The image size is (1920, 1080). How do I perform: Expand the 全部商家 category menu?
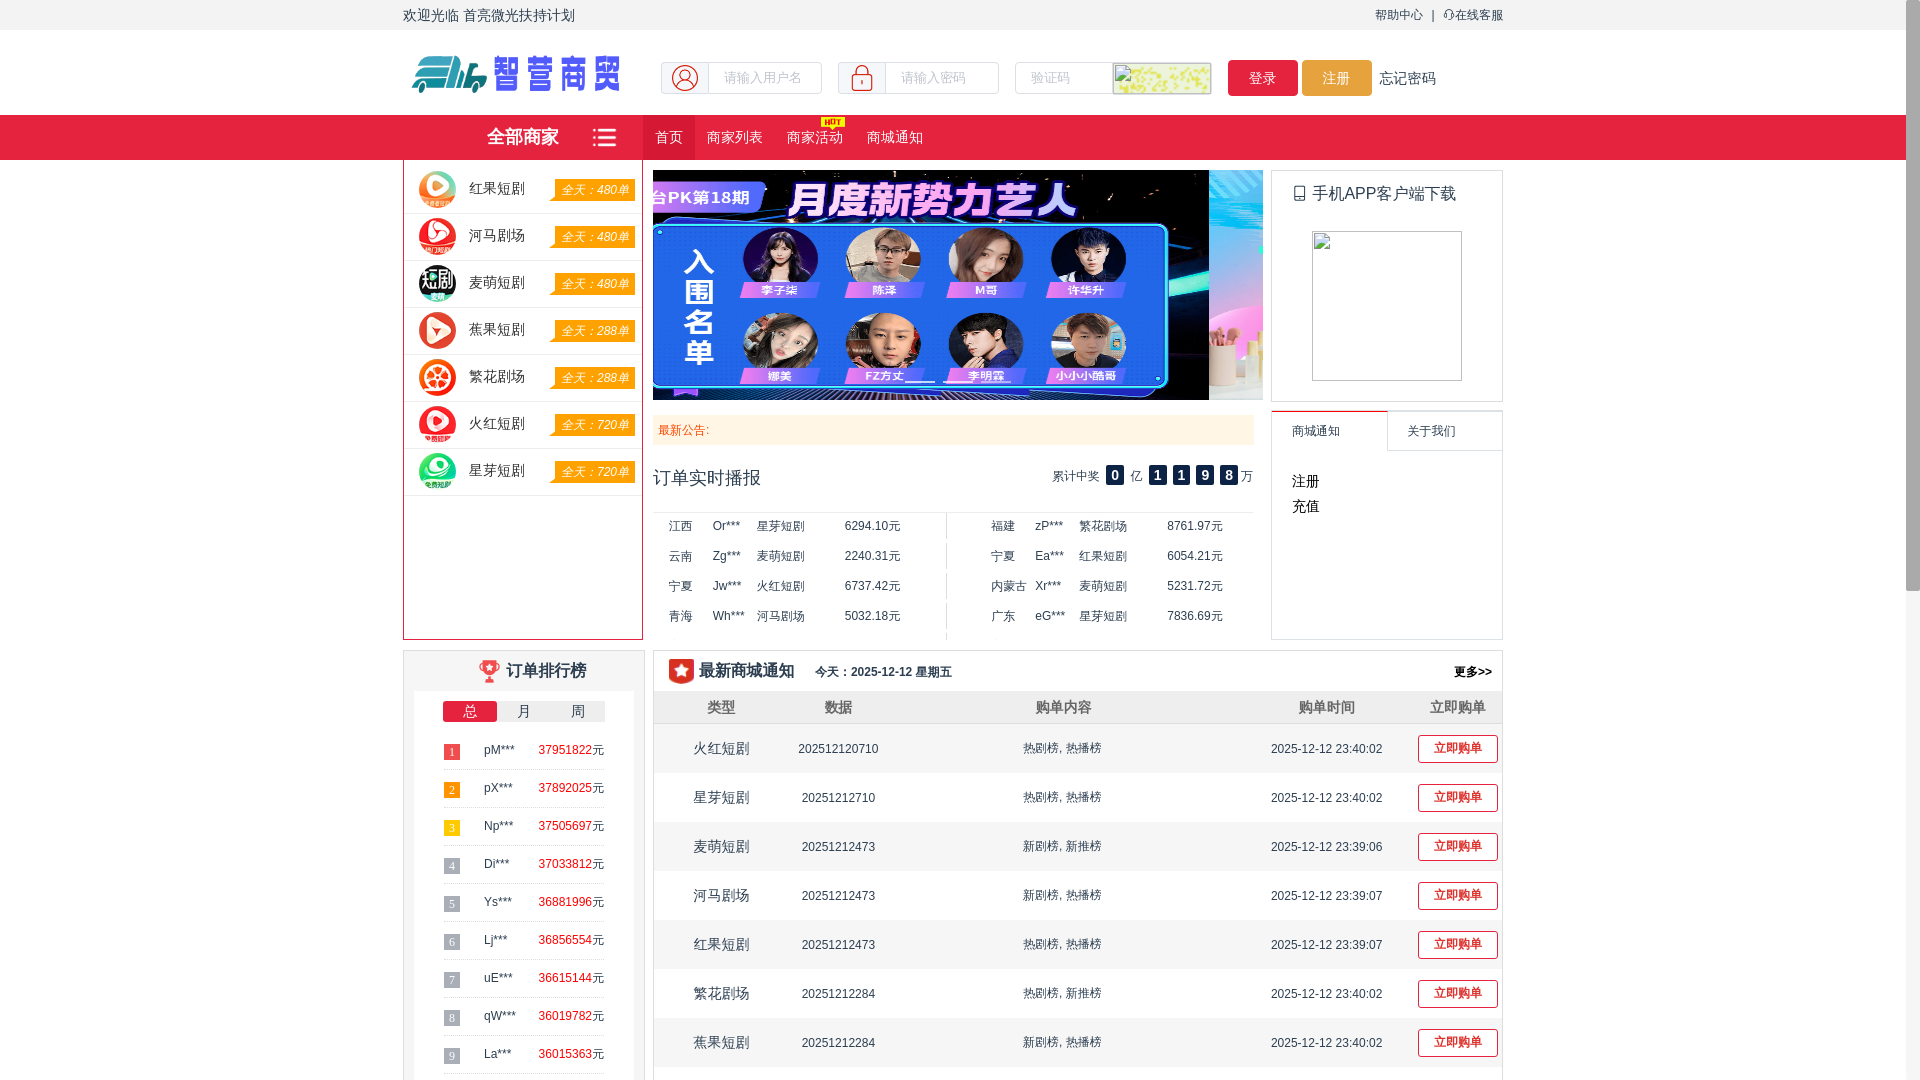523,138
